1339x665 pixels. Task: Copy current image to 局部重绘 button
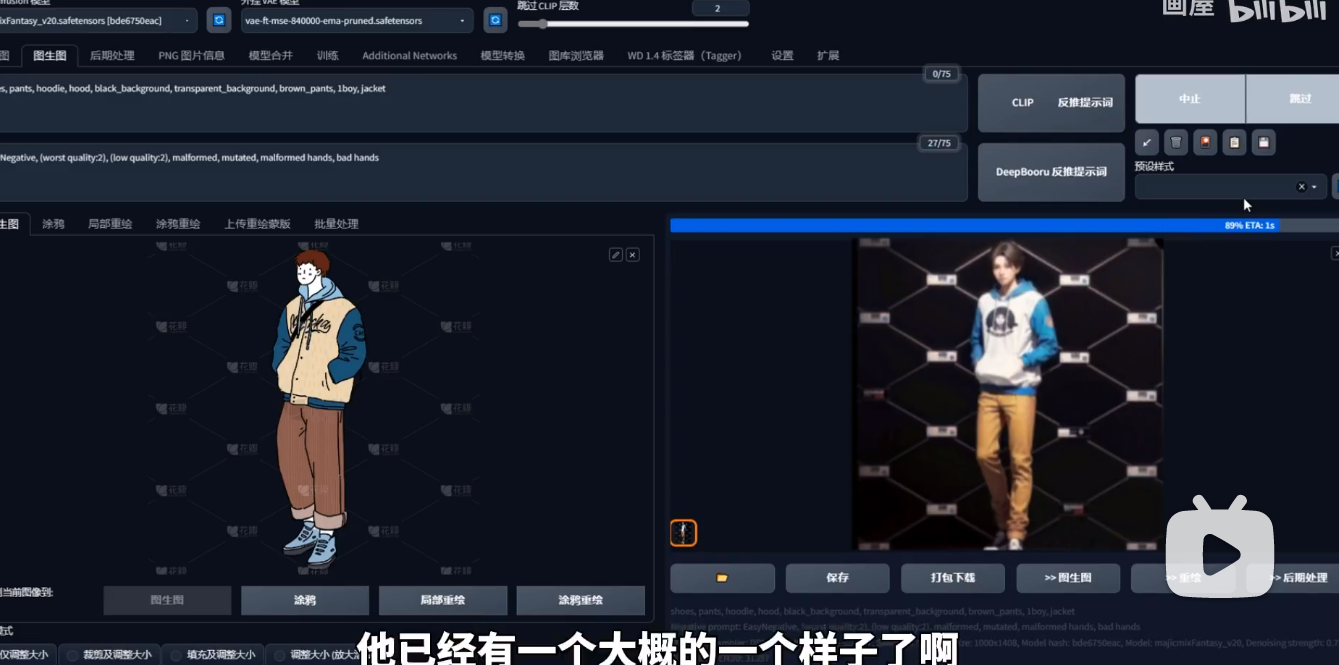point(443,600)
